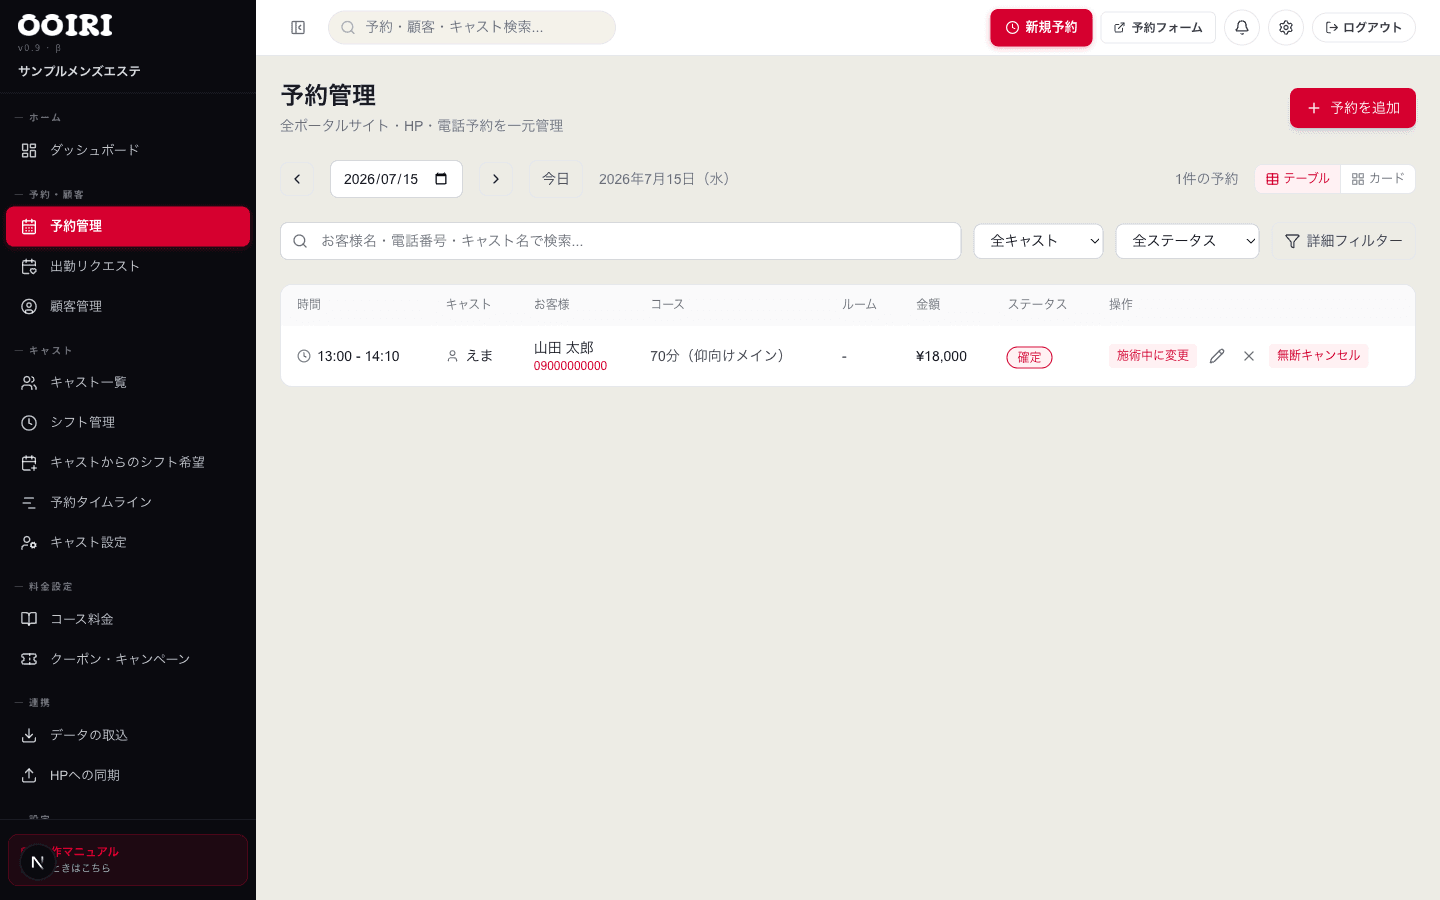Switch to カード view
The image size is (1440, 900).
point(1378,179)
